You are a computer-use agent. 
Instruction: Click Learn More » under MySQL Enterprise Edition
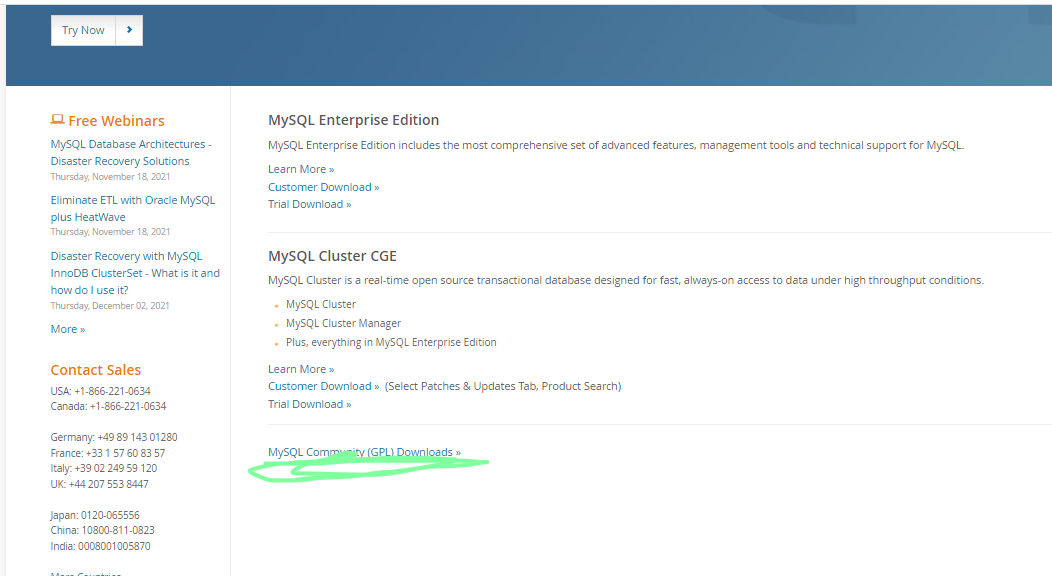coord(301,169)
